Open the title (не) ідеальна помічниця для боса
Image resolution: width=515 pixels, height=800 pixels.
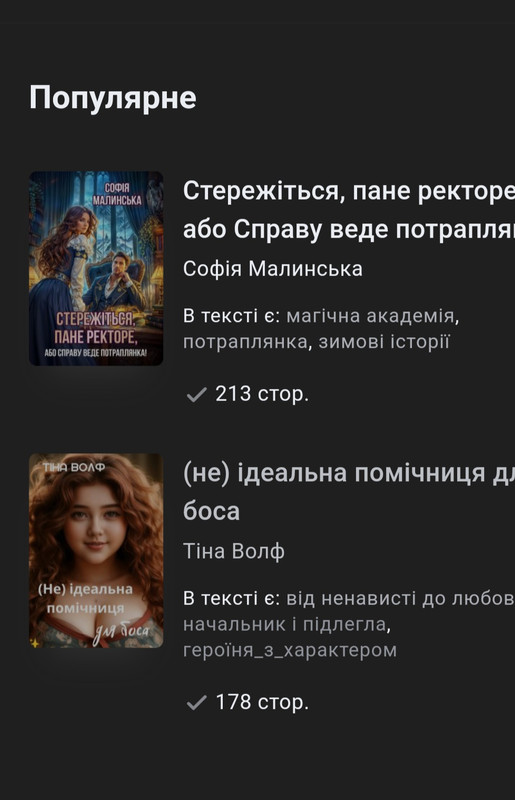(349, 492)
